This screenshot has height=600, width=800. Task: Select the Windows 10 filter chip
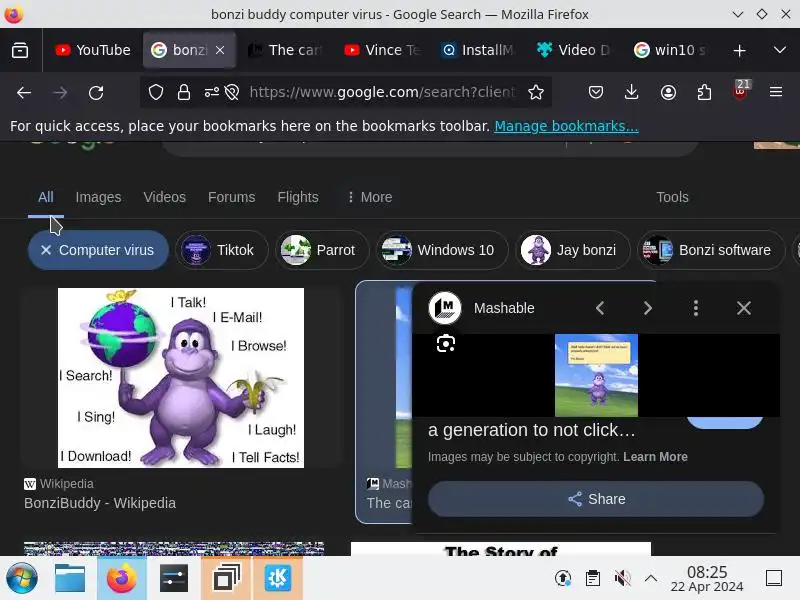(x=442, y=250)
